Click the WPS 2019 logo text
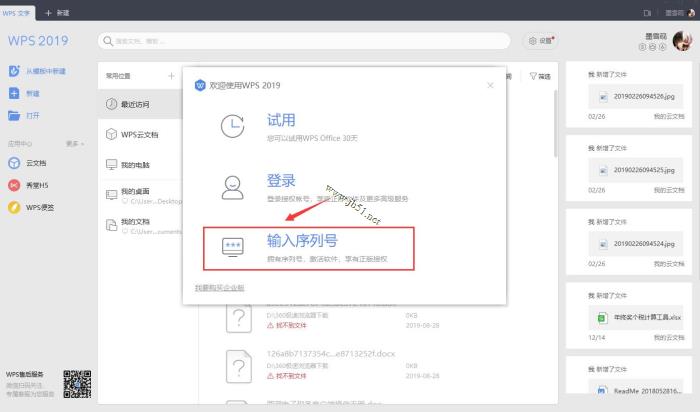This screenshot has height=412, width=700. tap(38, 41)
